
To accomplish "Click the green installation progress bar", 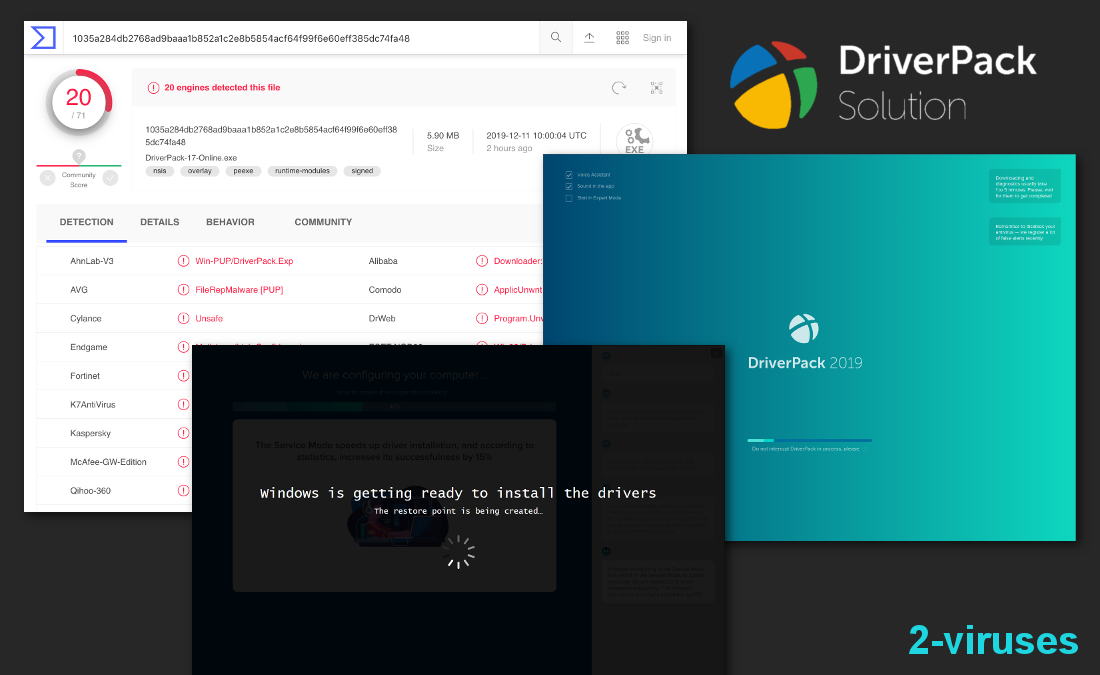I will pos(300,406).
